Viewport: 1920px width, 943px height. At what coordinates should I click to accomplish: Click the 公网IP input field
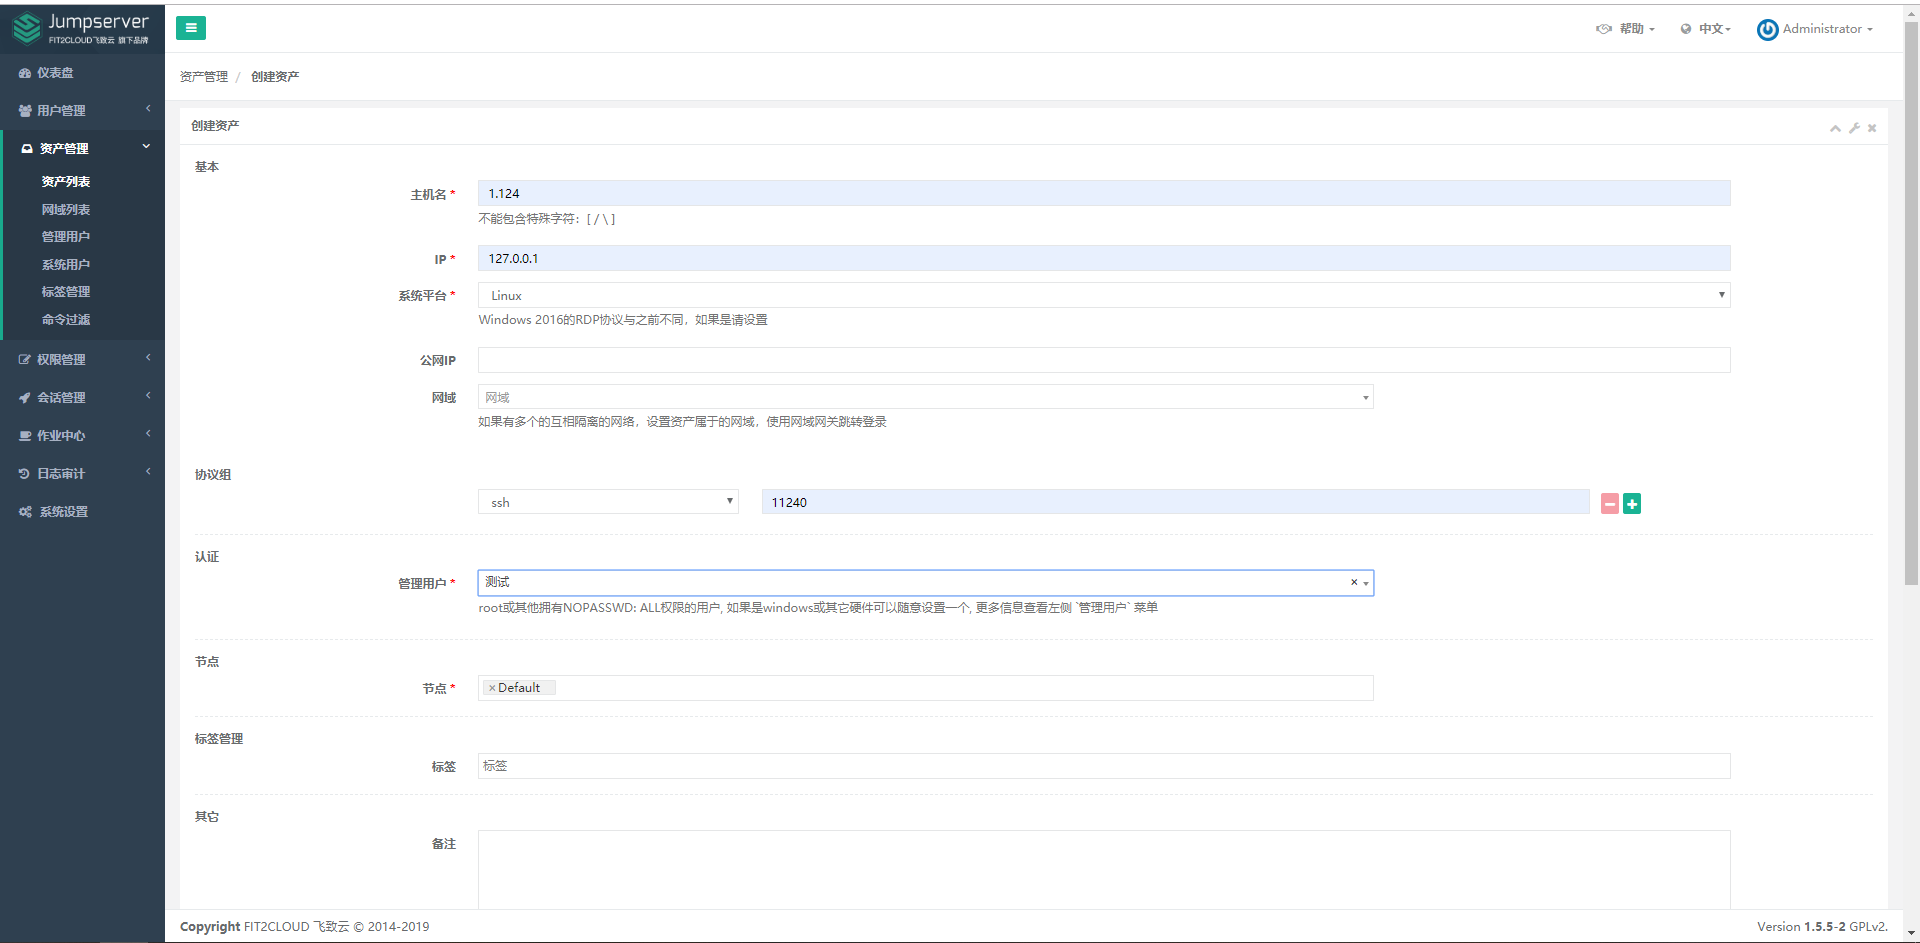tap(1103, 360)
